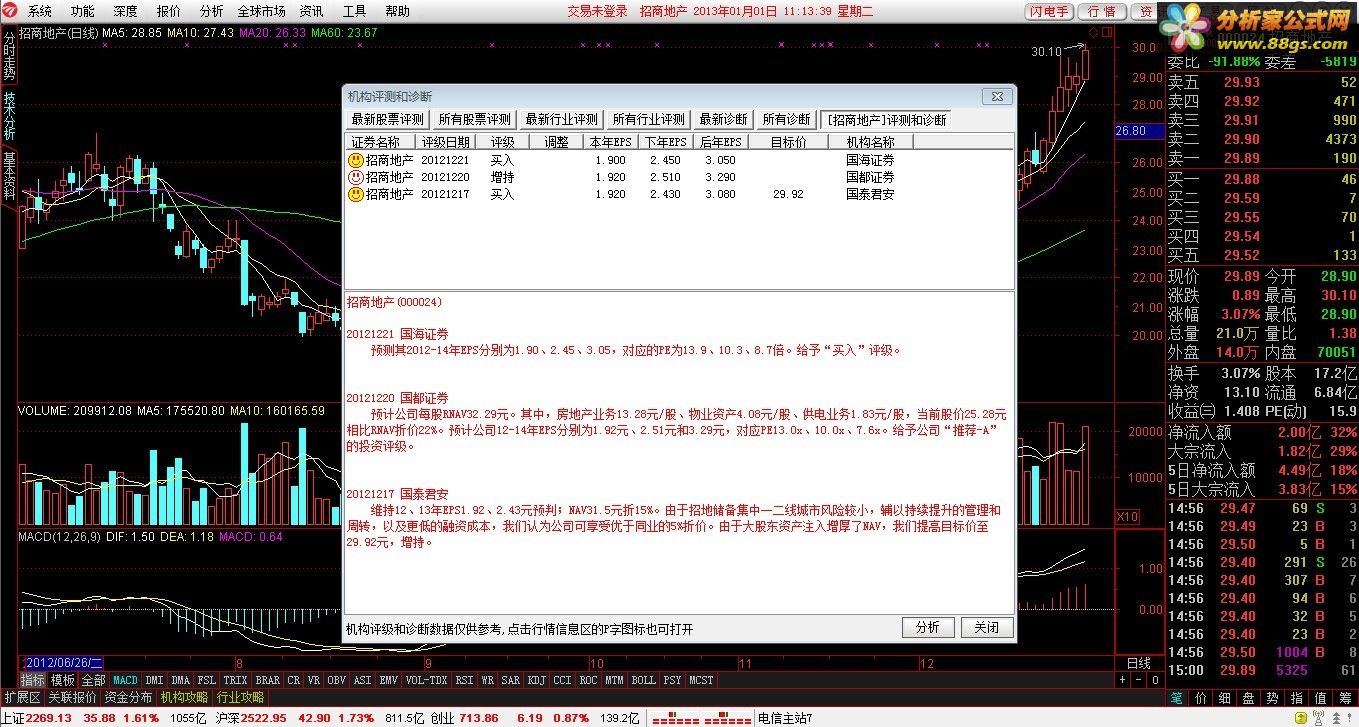Open the 帮助 menu
This screenshot has width=1359, height=727.
coord(397,11)
